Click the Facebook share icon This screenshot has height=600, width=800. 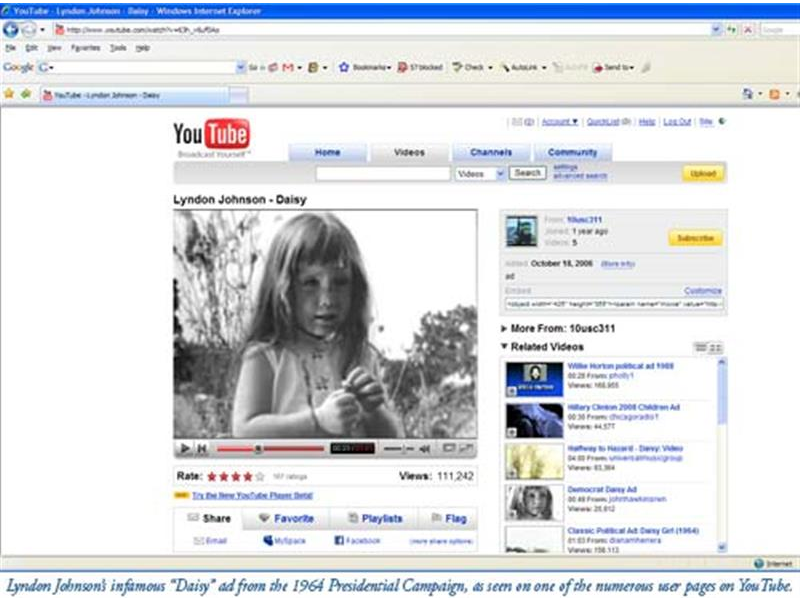coord(339,540)
